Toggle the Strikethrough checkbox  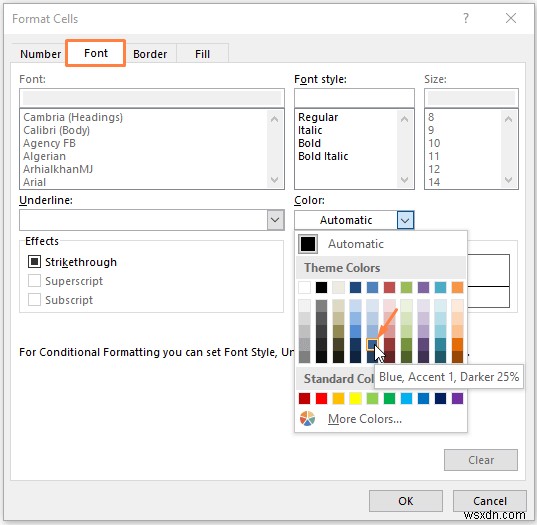(x=34, y=262)
